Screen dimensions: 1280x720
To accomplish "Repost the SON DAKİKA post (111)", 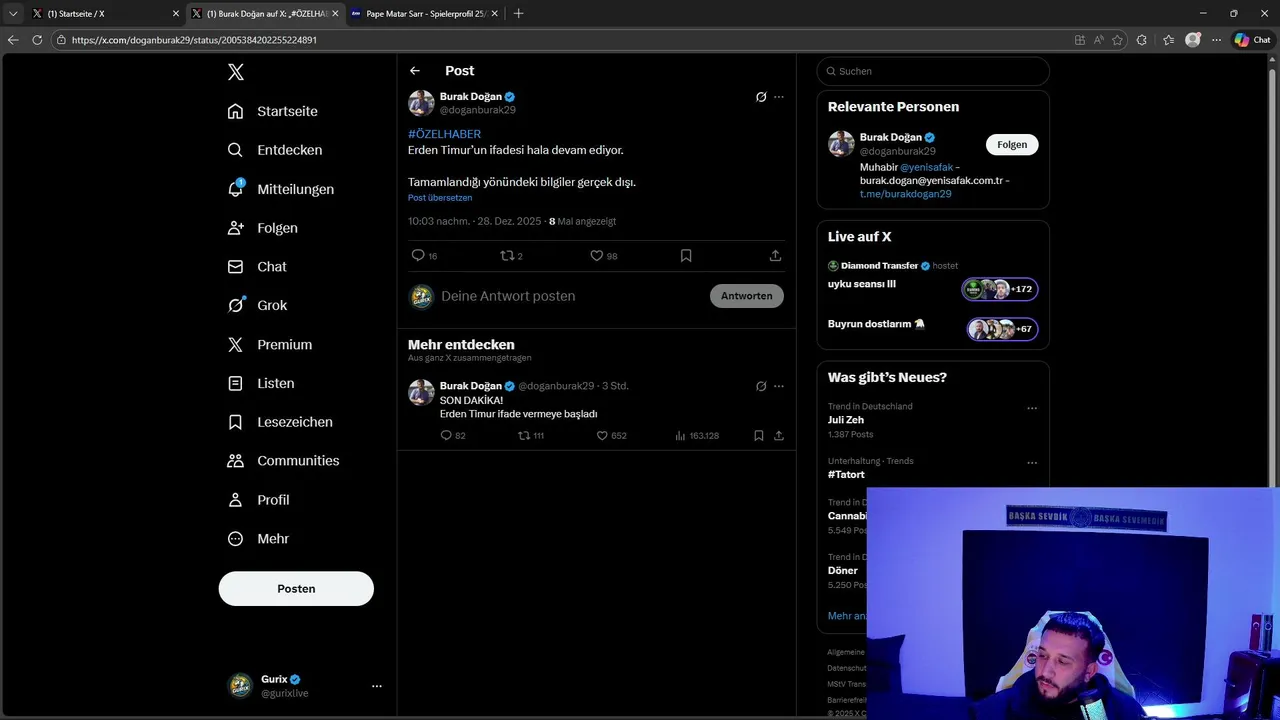I will pos(531,436).
